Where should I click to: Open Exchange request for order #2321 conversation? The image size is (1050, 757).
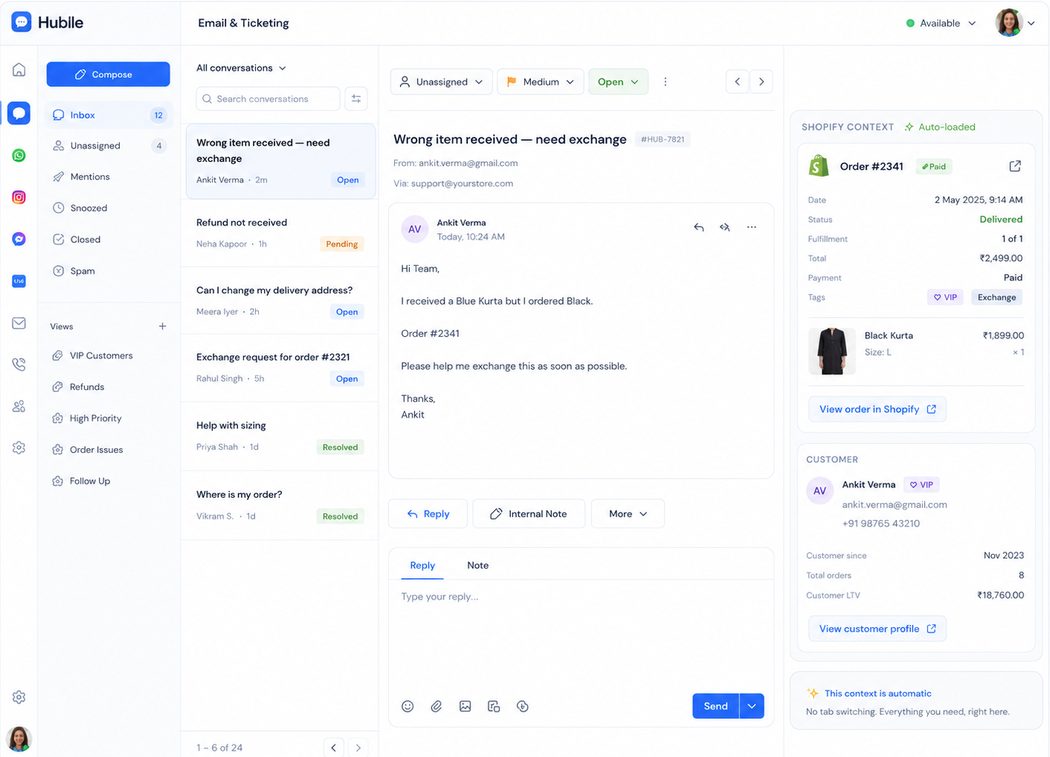pyautogui.click(x=281, y=368)
